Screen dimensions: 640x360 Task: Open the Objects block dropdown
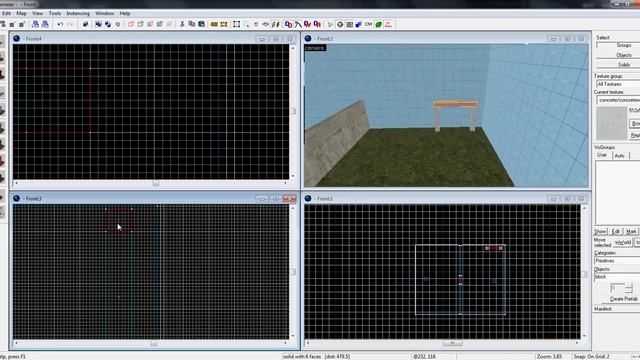[x=617, y=276]
